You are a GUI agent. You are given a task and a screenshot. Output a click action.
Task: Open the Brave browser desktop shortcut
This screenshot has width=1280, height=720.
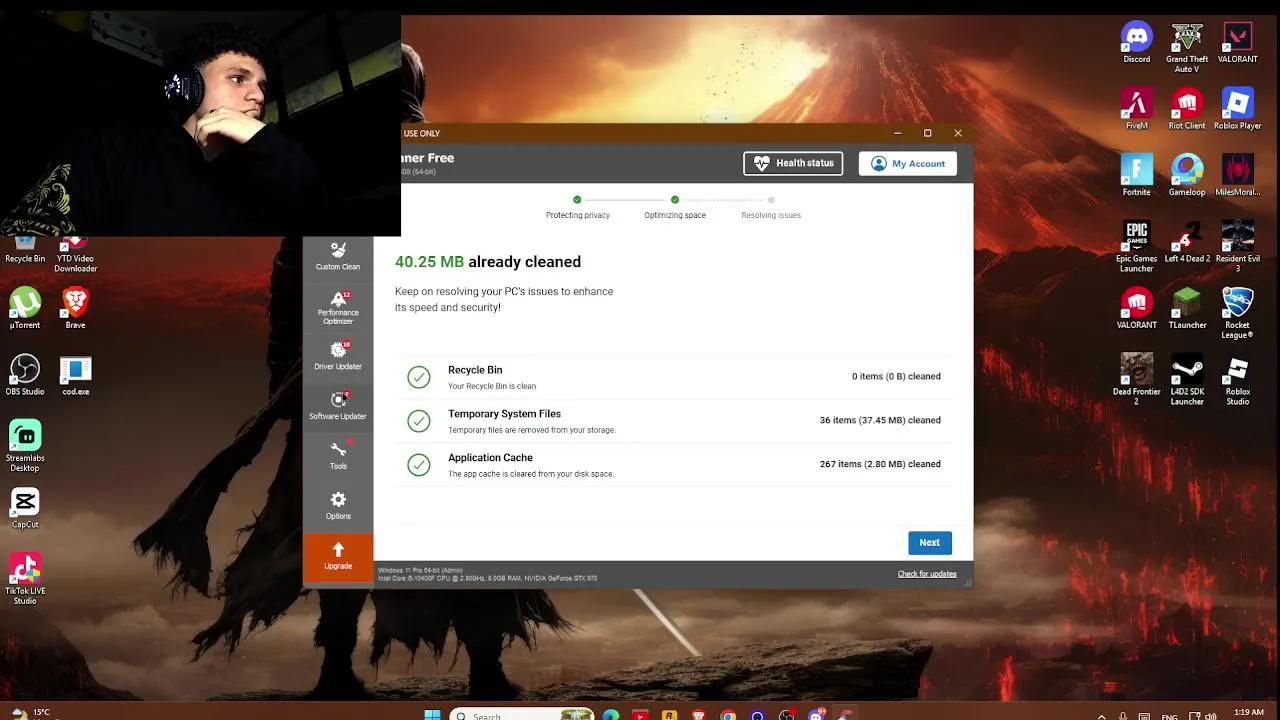[75, 309]
